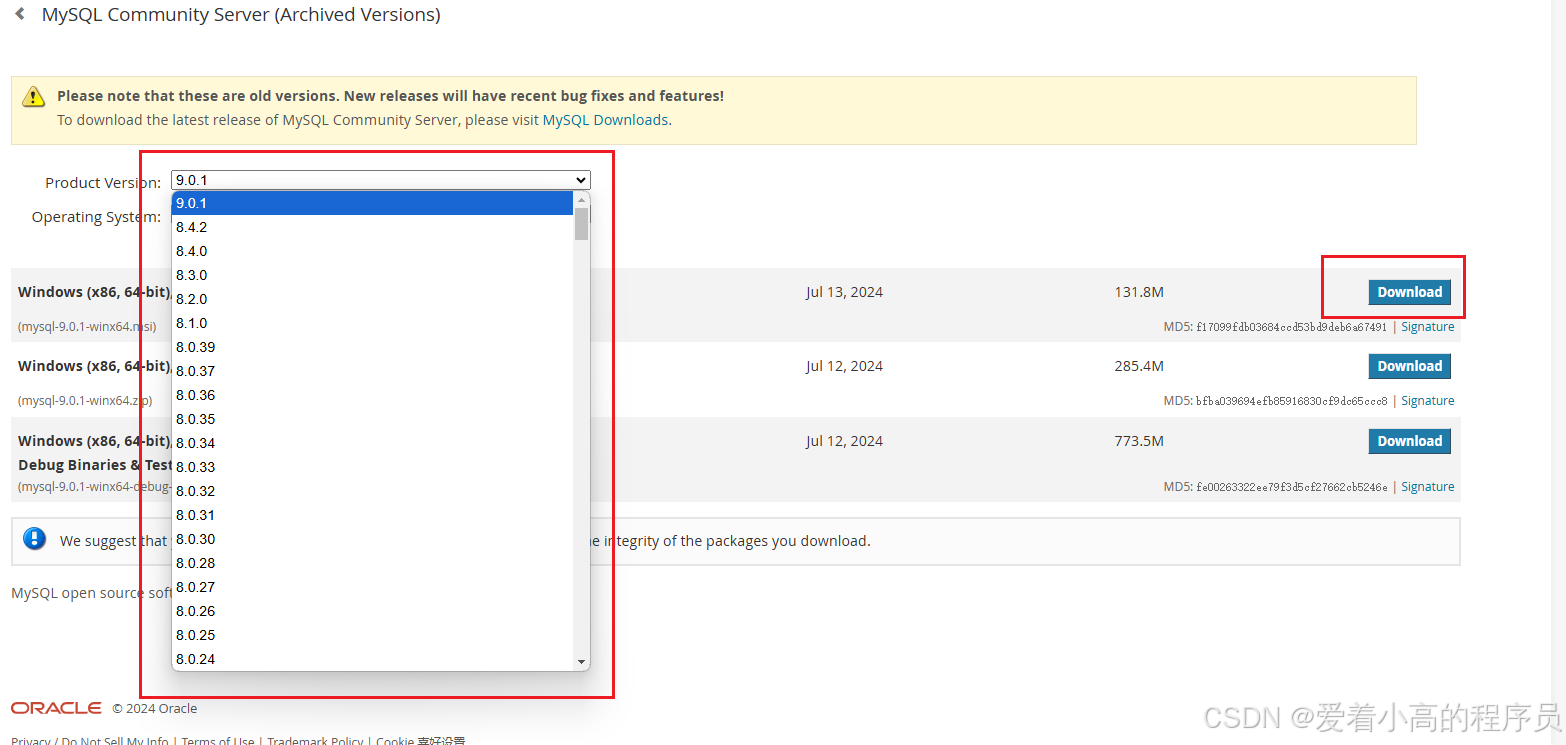This screenshot has width=1566, height=745.
Task: Select 8.0.25 from the version options
Action: coord(372,635)
